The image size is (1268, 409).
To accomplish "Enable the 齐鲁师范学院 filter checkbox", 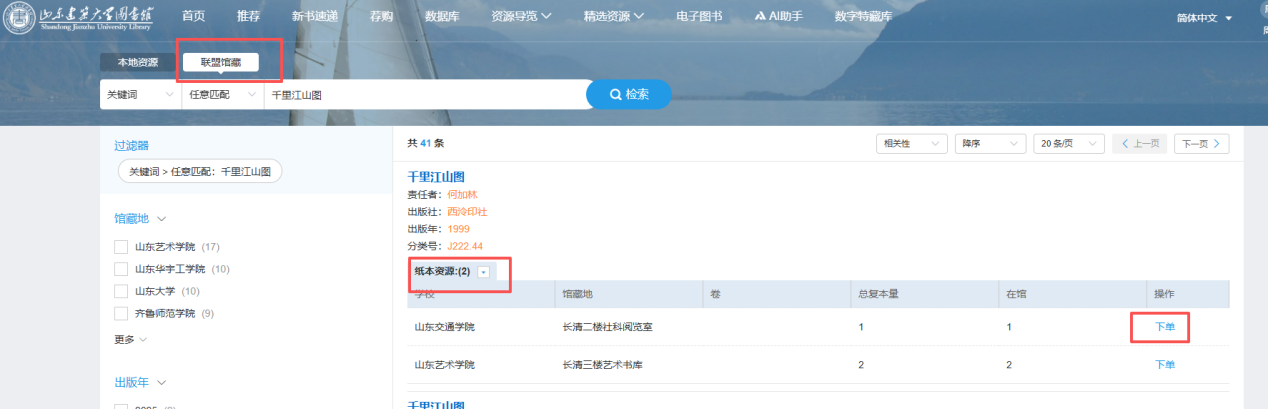I will tap(121, 313).
